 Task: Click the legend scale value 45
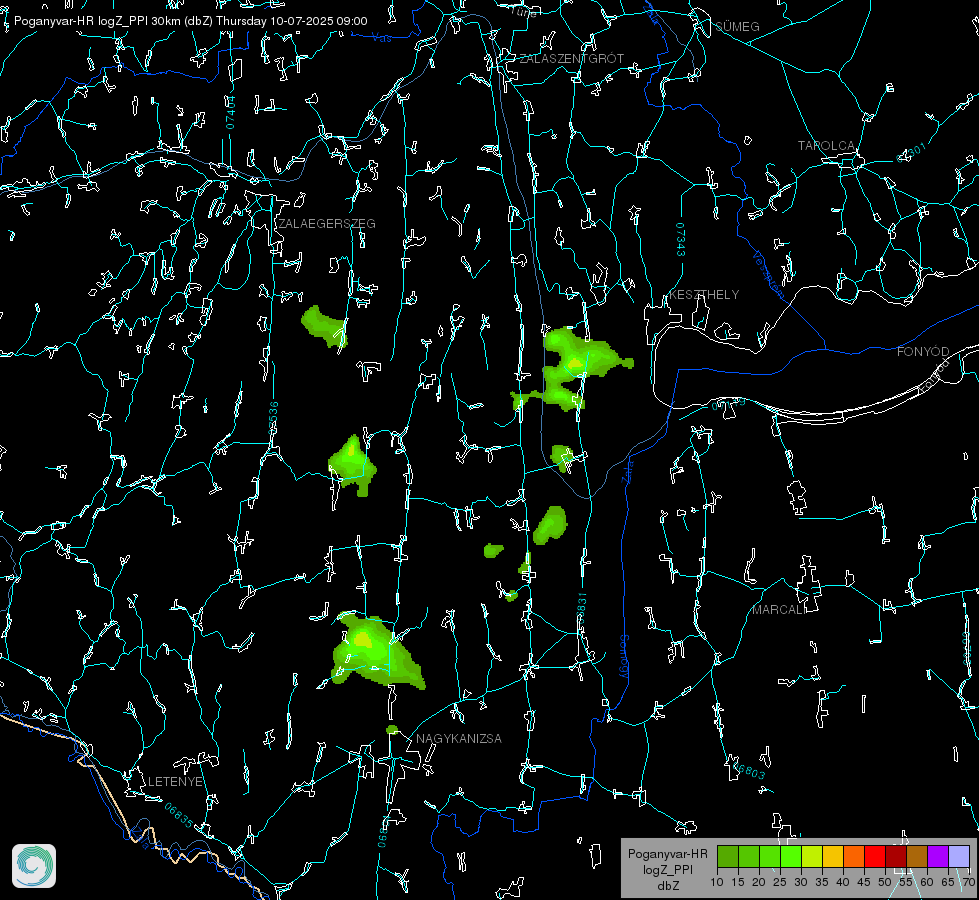click(x=863, y=882)
